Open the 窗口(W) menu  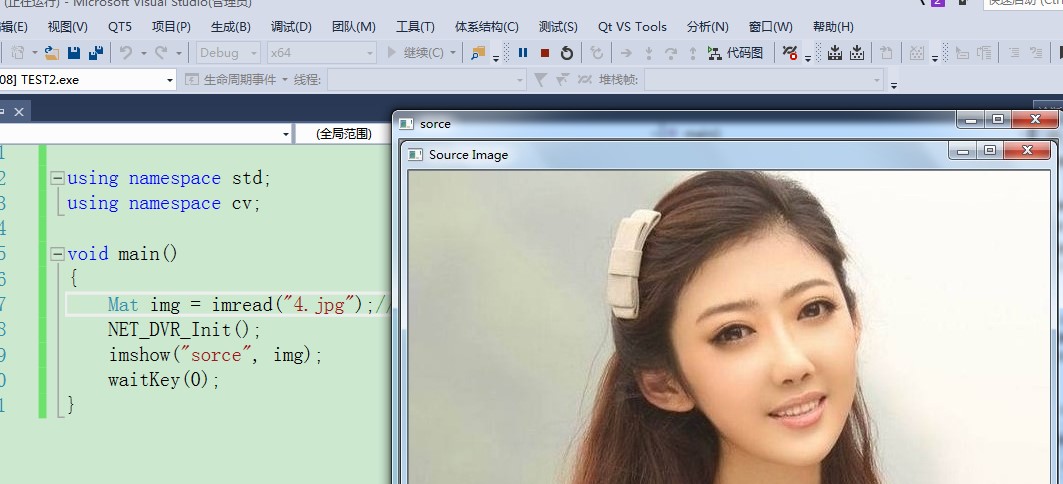pyautogui.click(x=771, y=26)
